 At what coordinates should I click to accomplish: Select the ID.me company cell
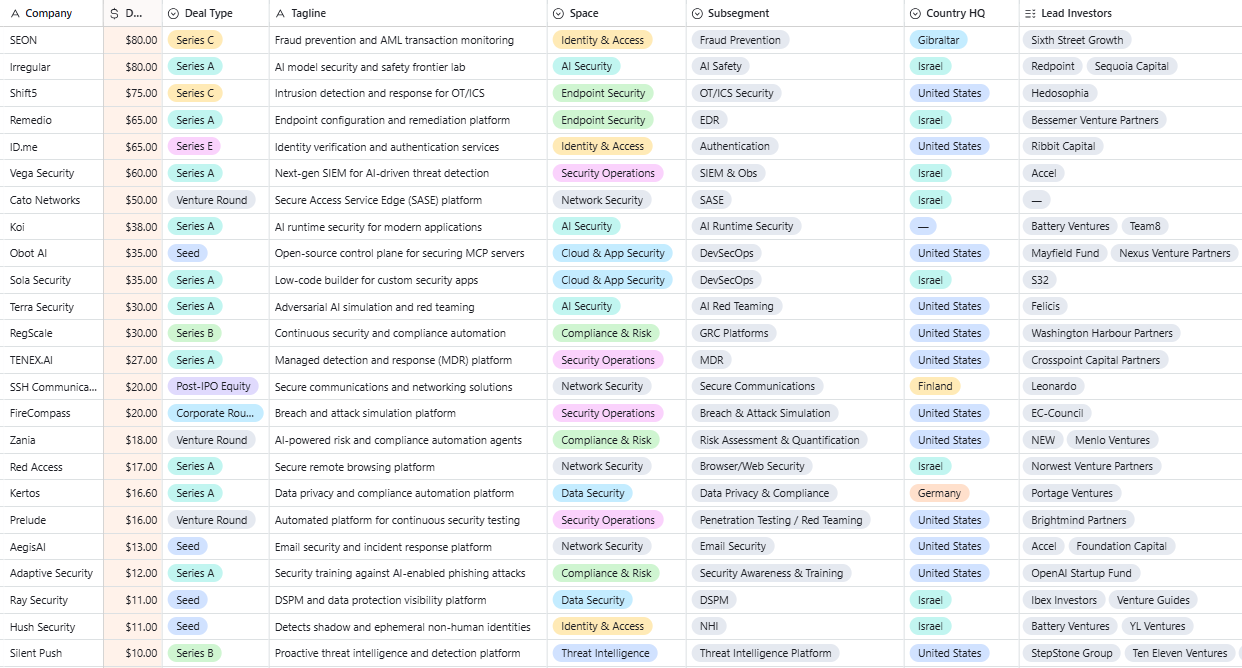(x=52, y=147)
